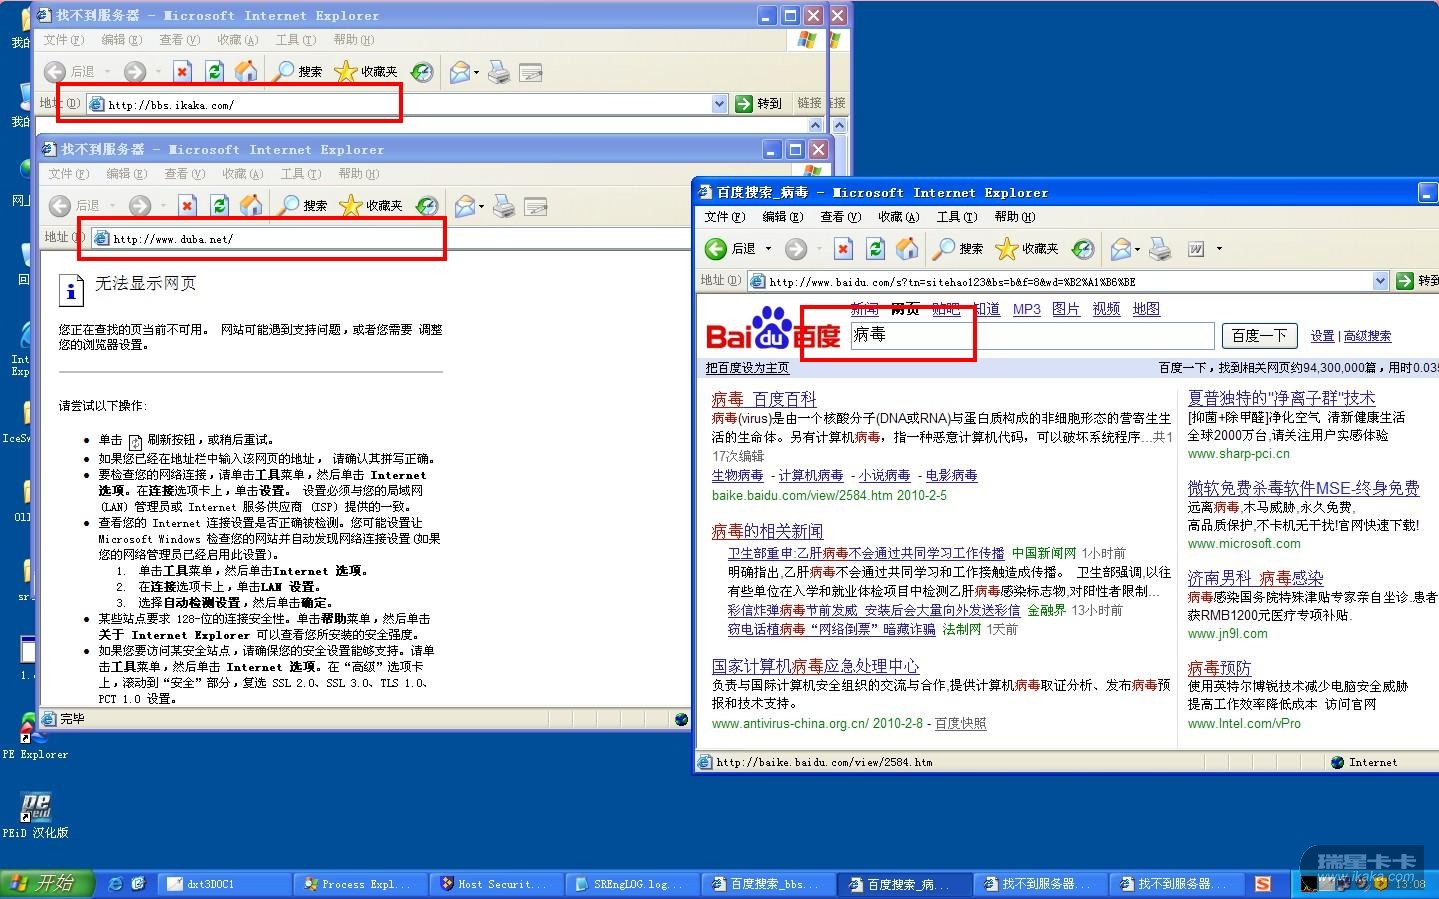The width and height of the screenshot is (1439, 899).
Task: Open History icon in the bbs.ikaka.com window
Action: coord(422,72)
